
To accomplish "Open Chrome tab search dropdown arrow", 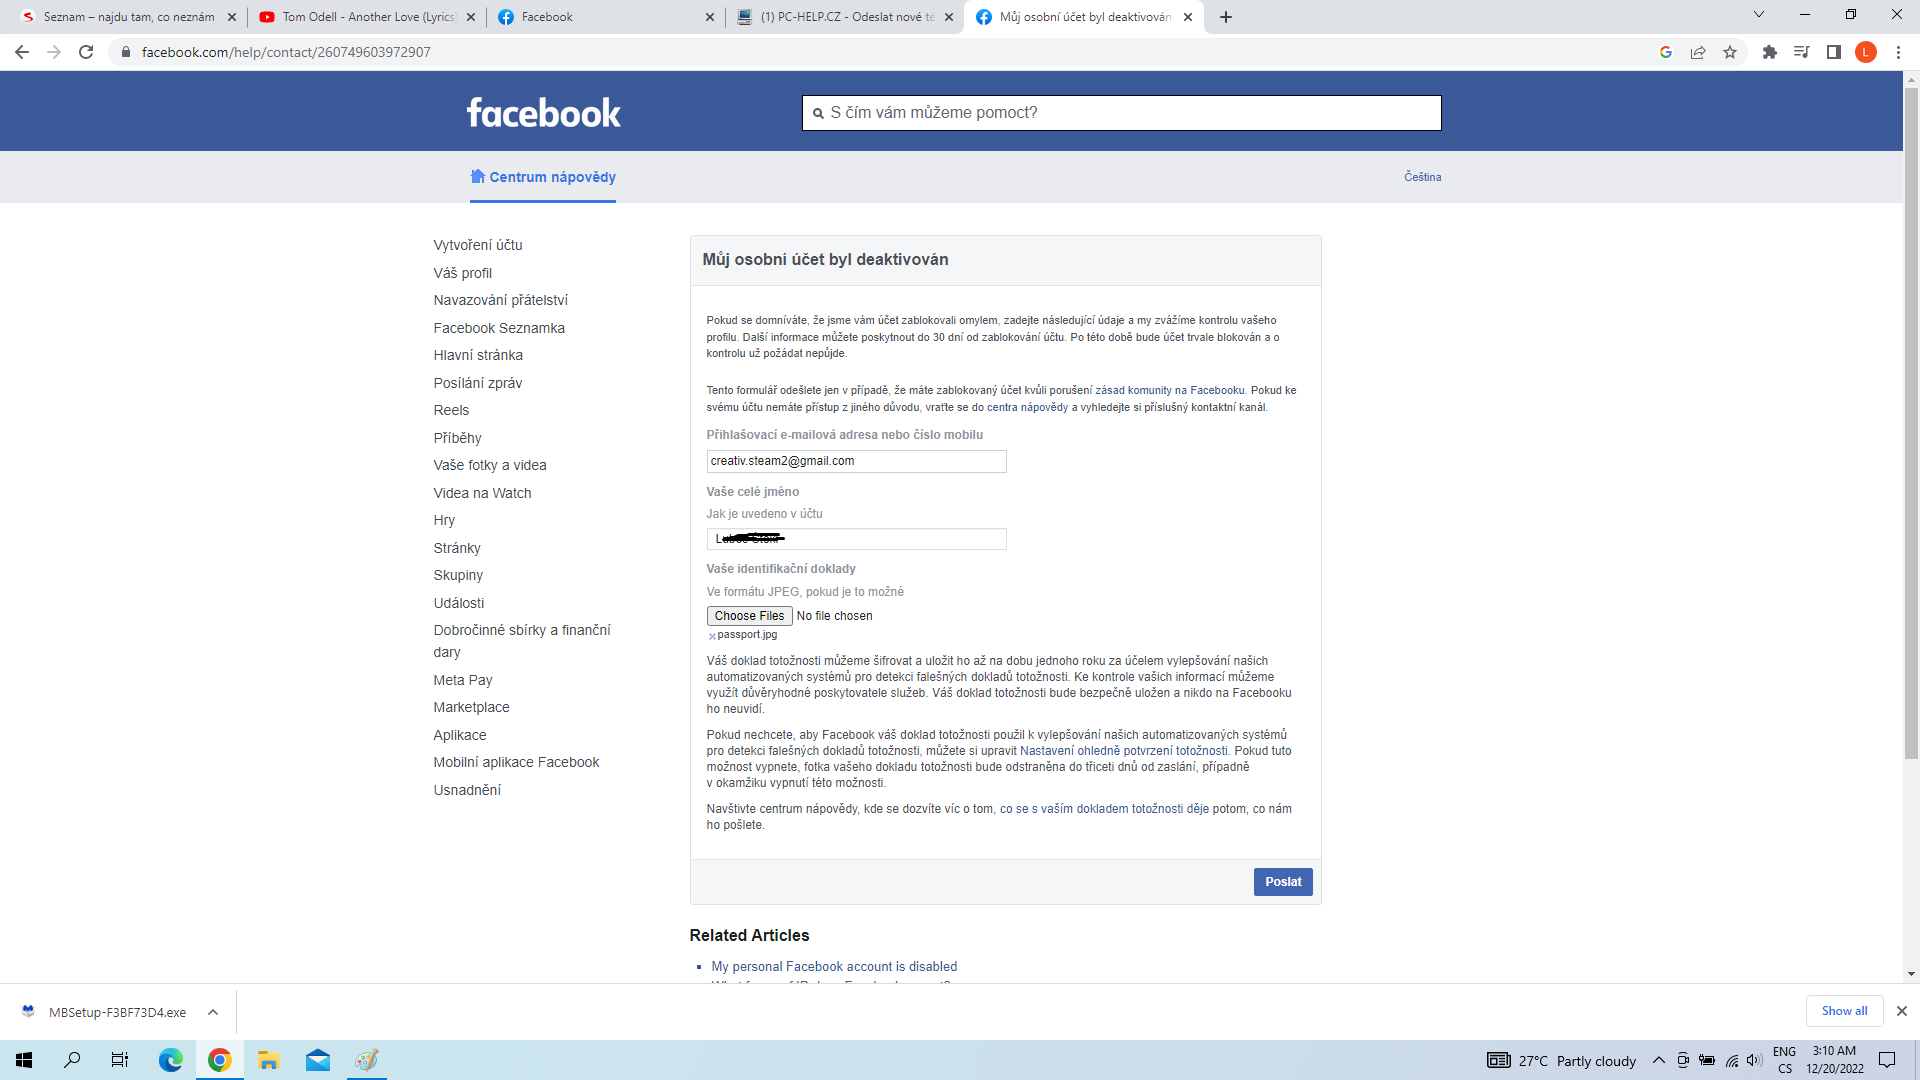I will point(1759,15).
